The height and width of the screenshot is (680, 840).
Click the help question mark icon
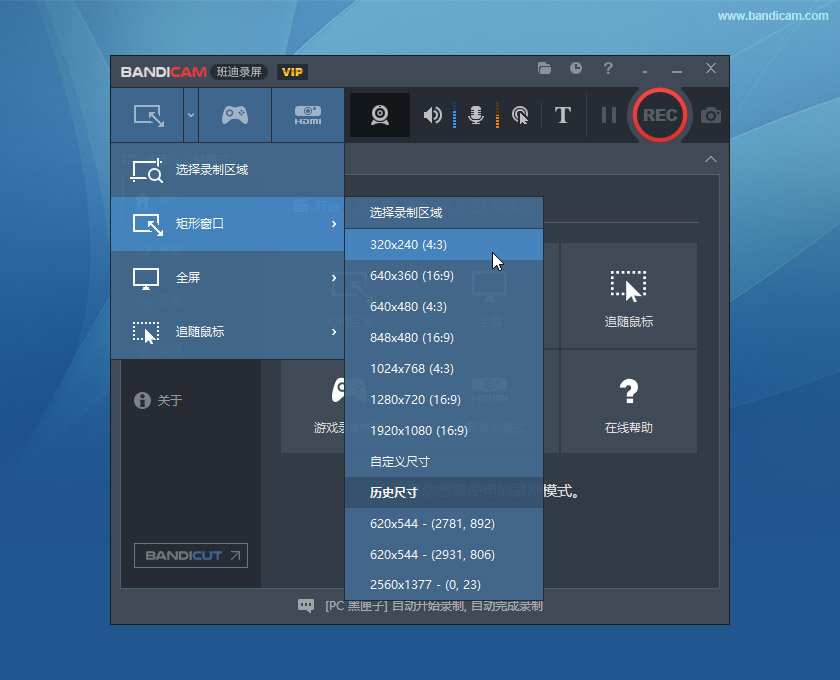coord(608,69)
